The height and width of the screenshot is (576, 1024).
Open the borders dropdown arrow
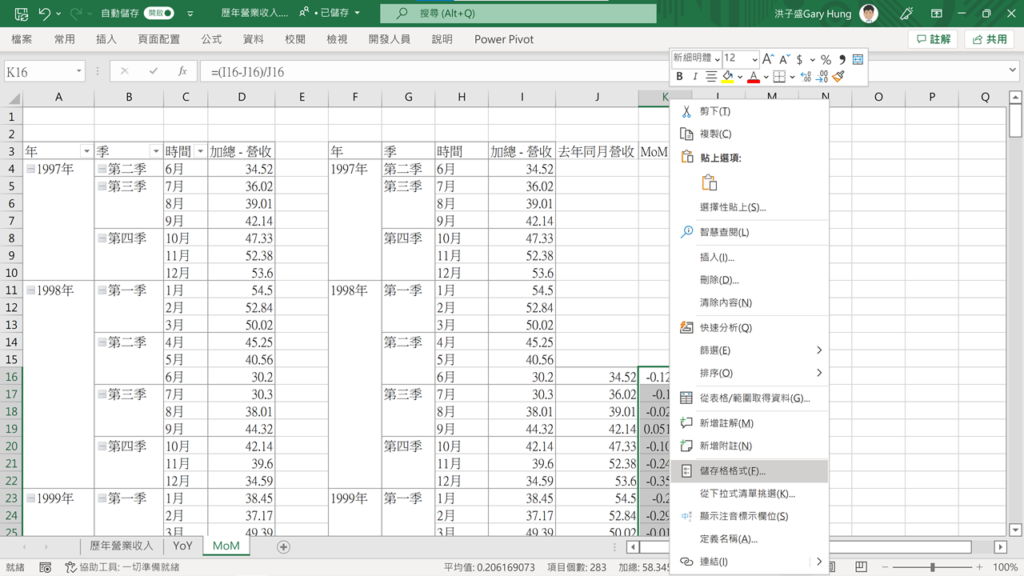coord(792,78)
